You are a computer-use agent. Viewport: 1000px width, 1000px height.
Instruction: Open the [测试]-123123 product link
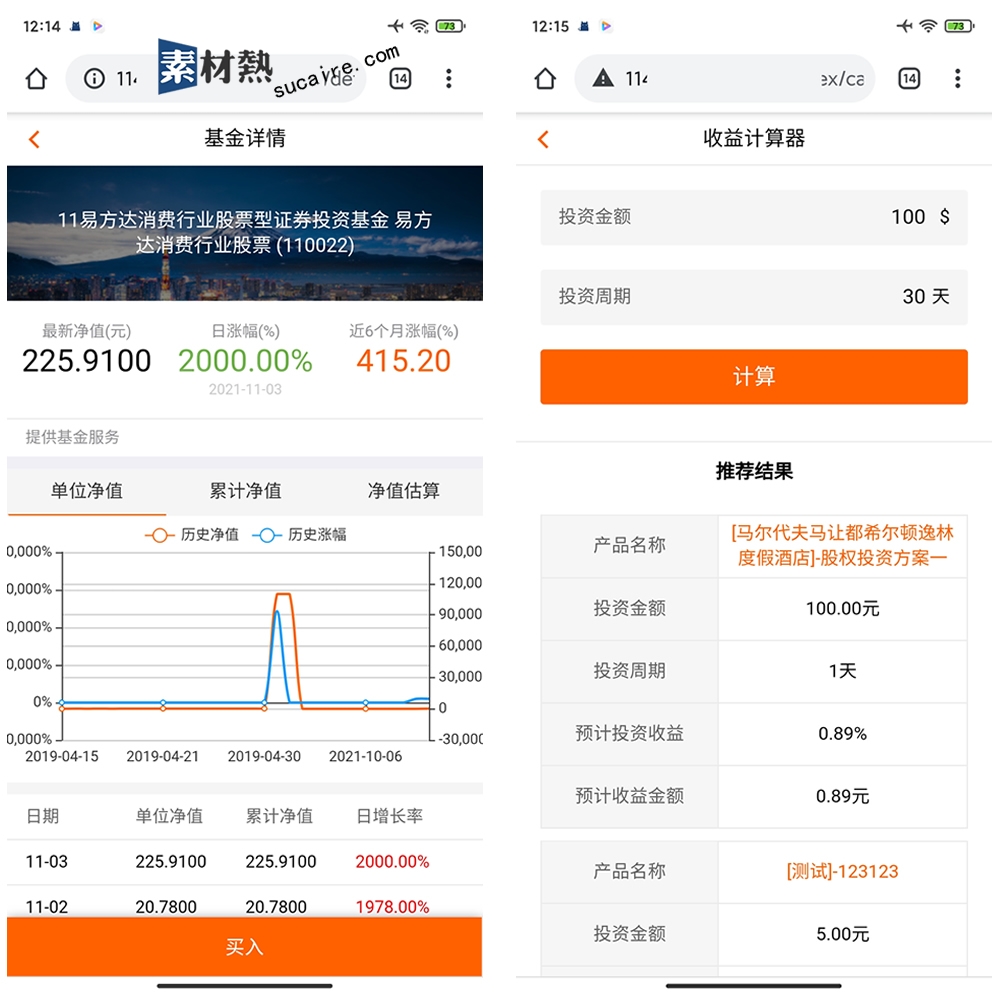tap(842, 871)
